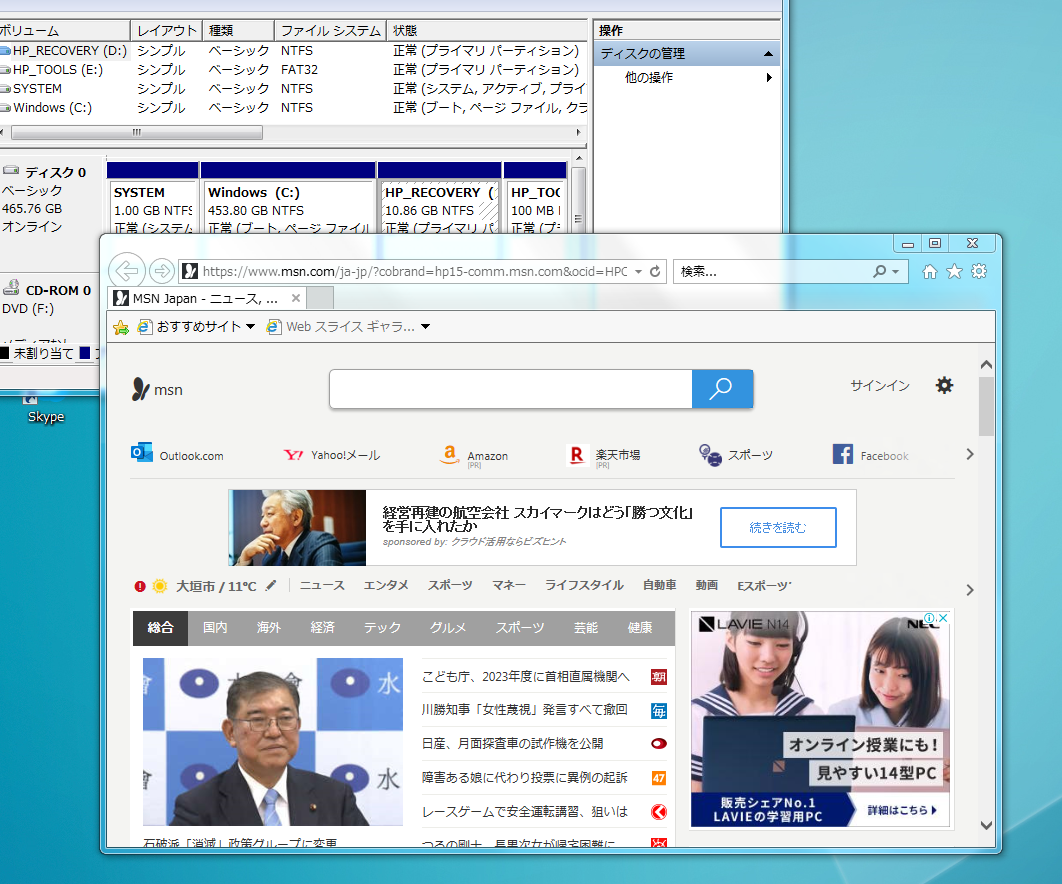Image resolution: width=1062 pixels, height=884 pixels.
Task: Show more shortcuts with right chevron
Action: pyautogui.click(x=970, y=454)
